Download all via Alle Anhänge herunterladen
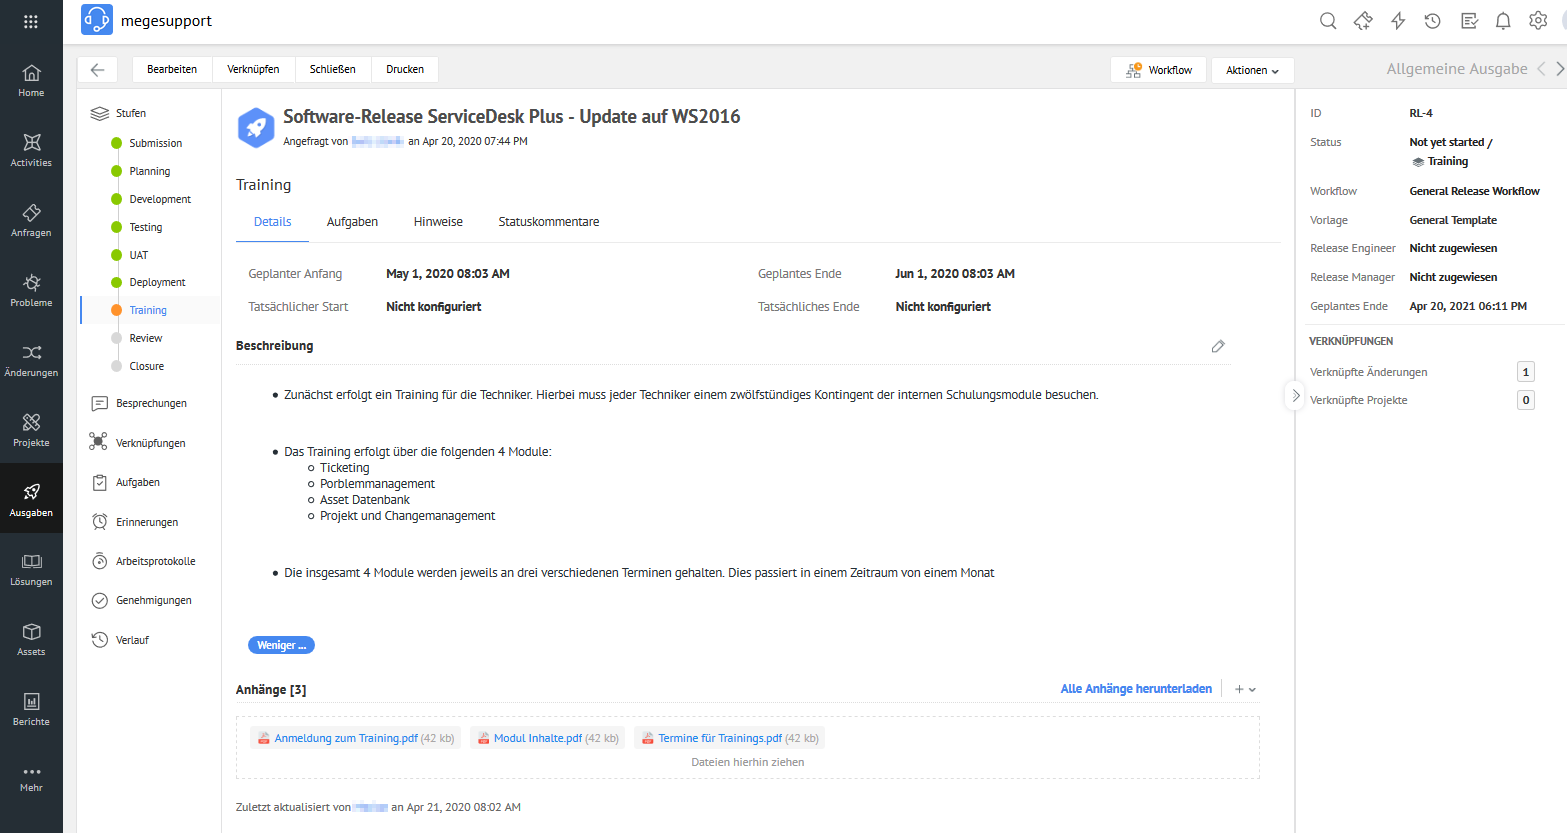This screenshot has height=833, width=1567. [1136, 689]
